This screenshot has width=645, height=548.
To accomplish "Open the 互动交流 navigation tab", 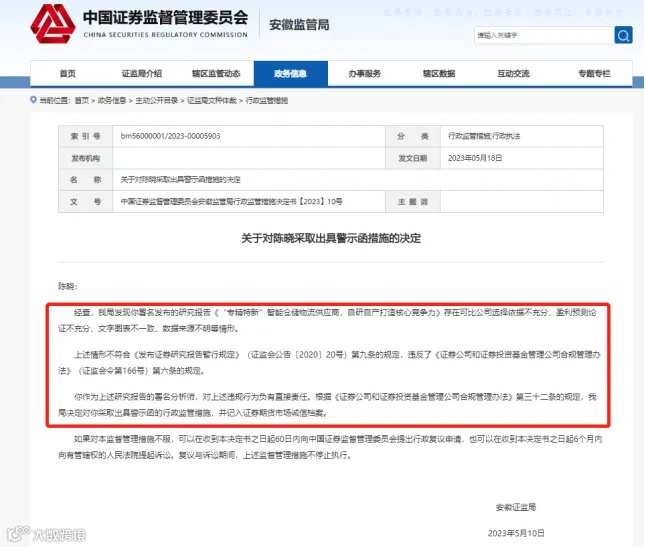I will click(x=513, y=74).
